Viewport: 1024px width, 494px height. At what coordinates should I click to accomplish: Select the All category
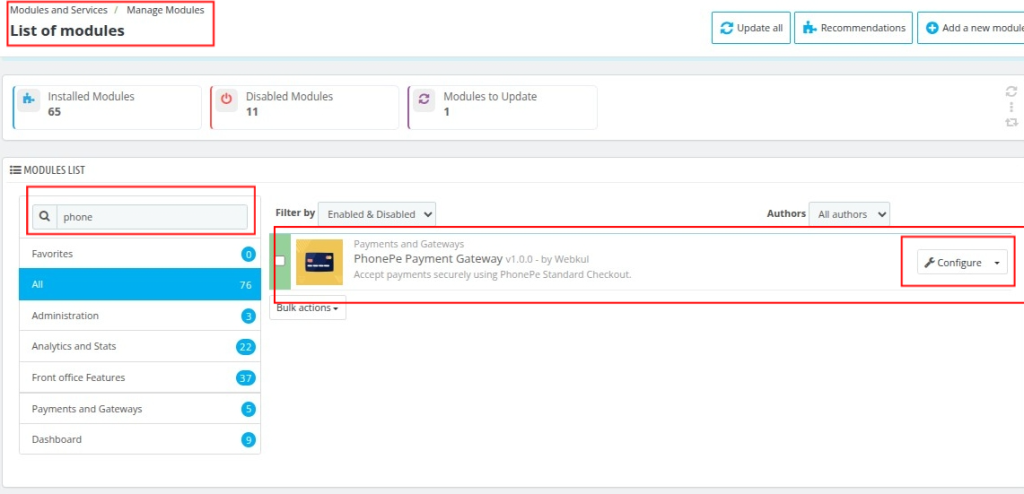tap(140, 285)
